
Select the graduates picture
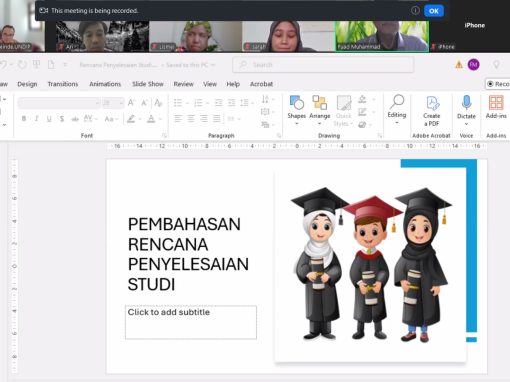coord(370,267)
